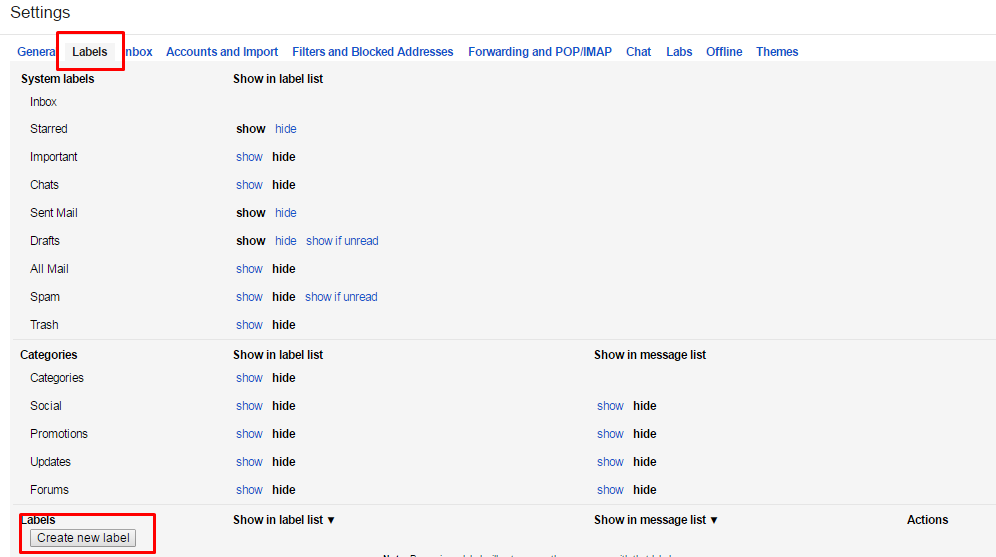Screen dimensions: 996x557
Task: Go to the Themes settings tab
Action: click(777, 52)
